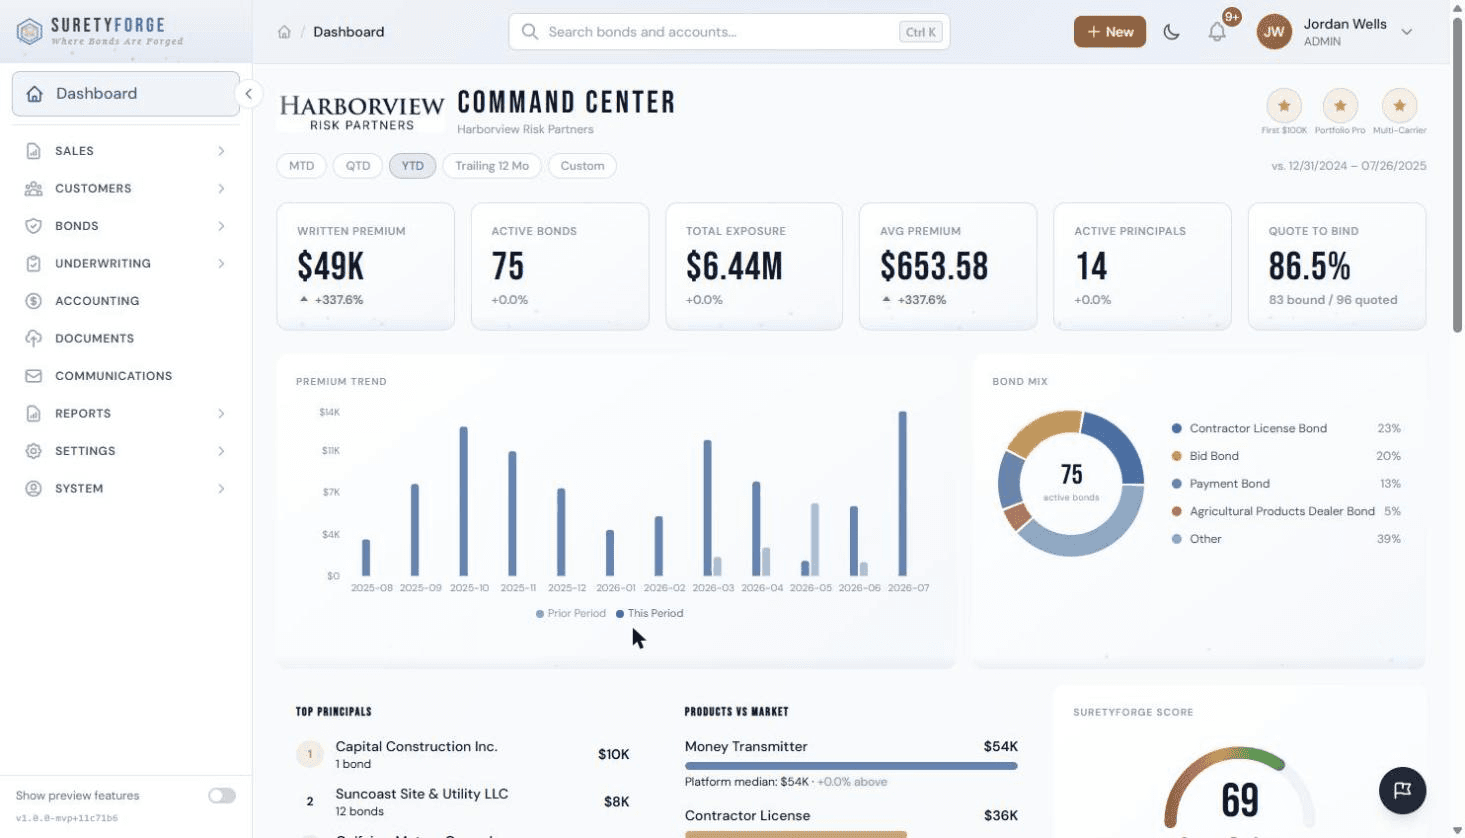Open the Dashboard sidebar item
1465x838 pixels.
coord(125,94)
